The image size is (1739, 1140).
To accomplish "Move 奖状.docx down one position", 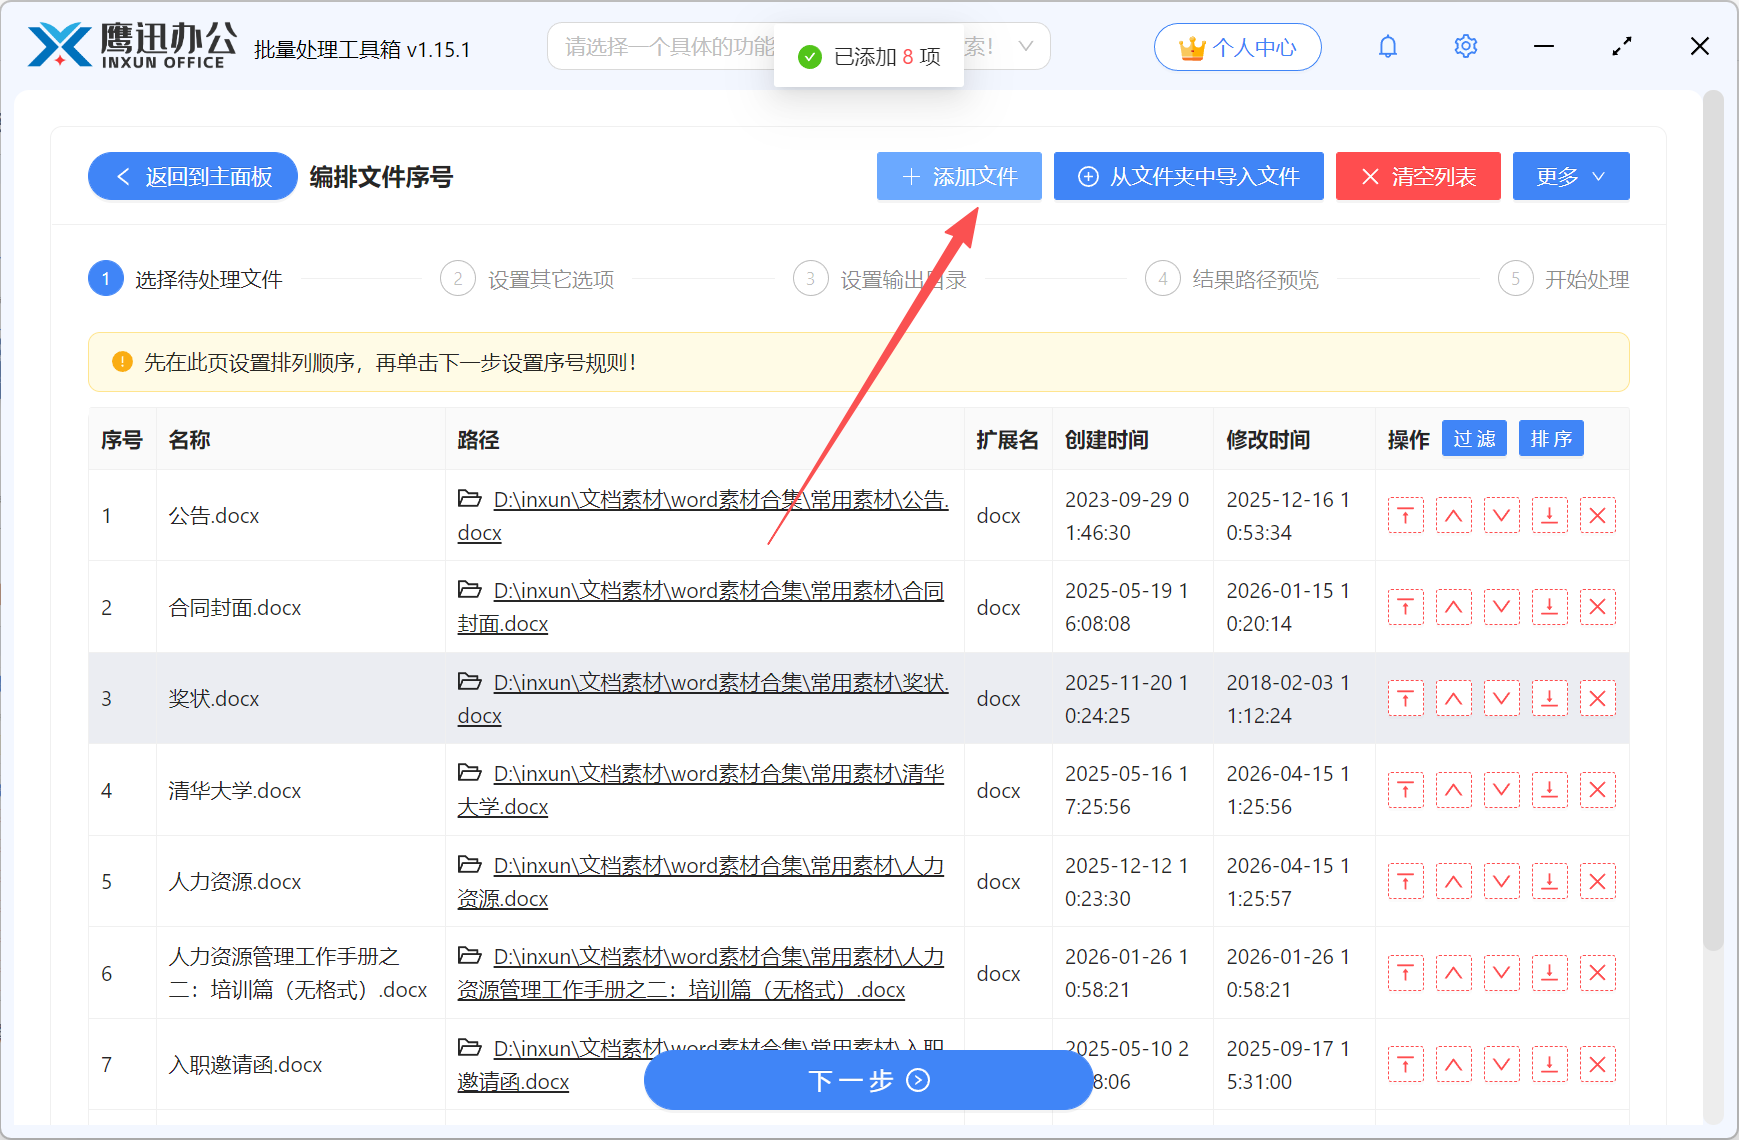I will click(x=1501, y=698).
